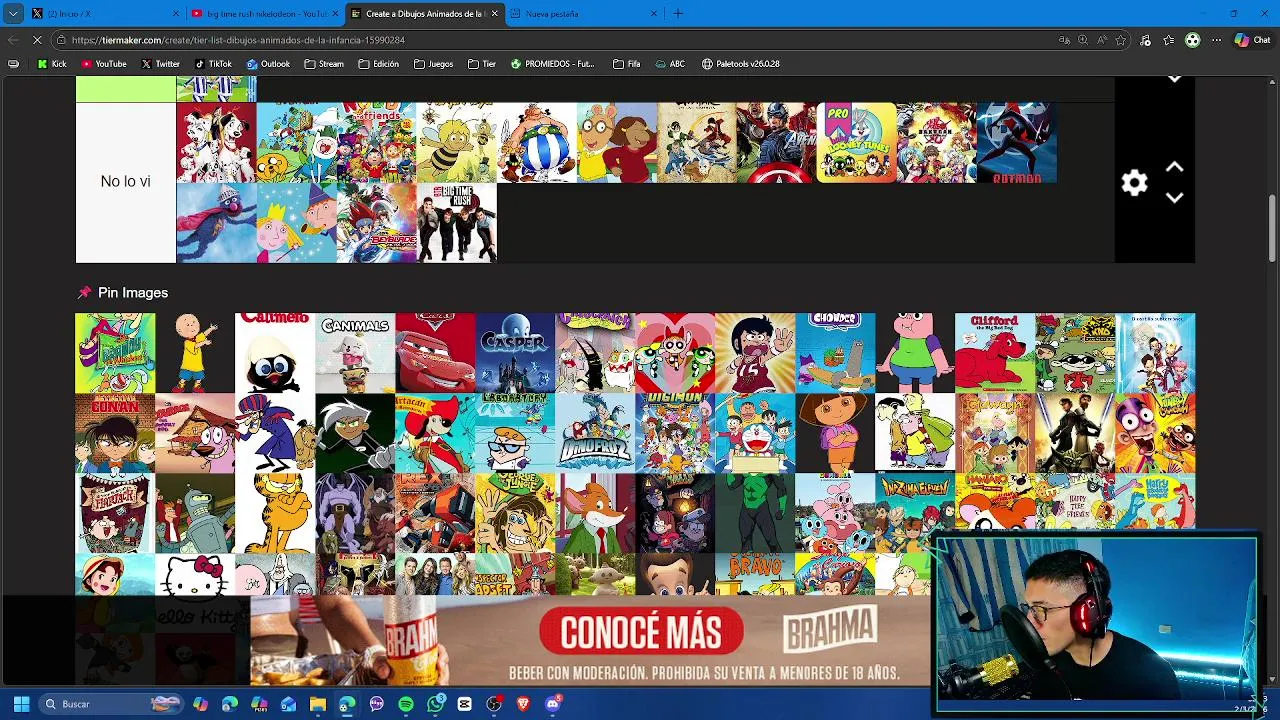This screenshot has width=1280, height=720.
Task: Open the Outlook bookmark
Action: coord(268,64)
